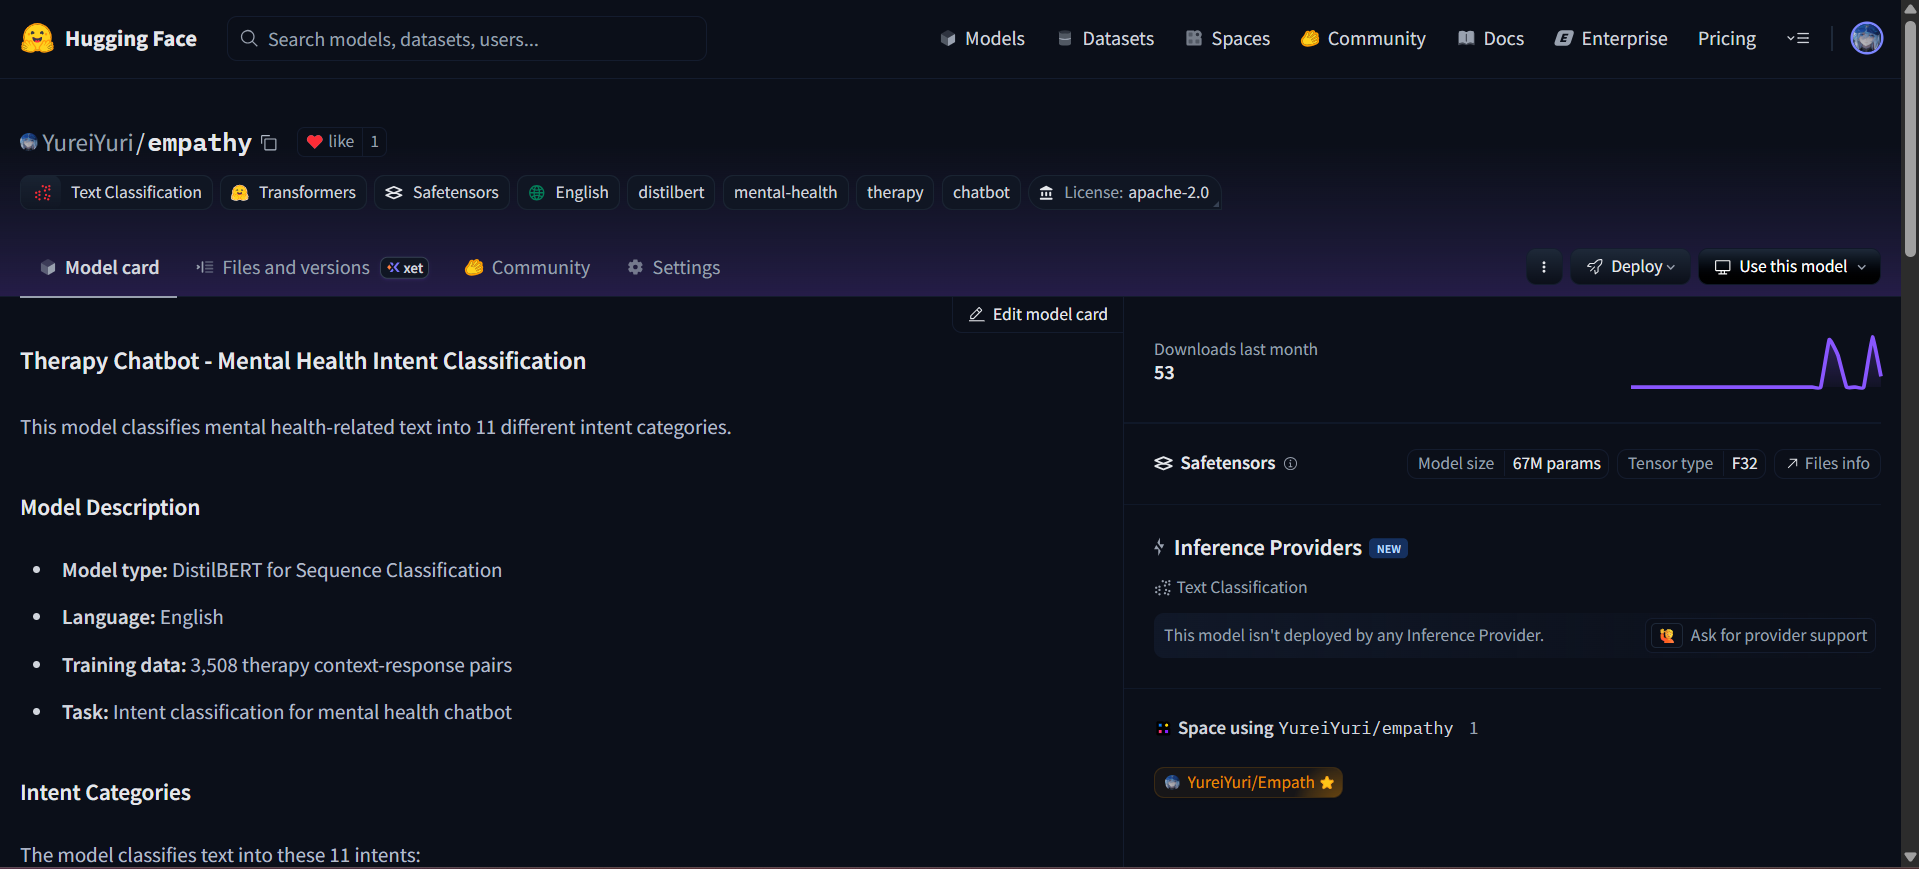The image size is (1919, 869).
Task: Click the search magnifier icon
Action: [249, 39]
